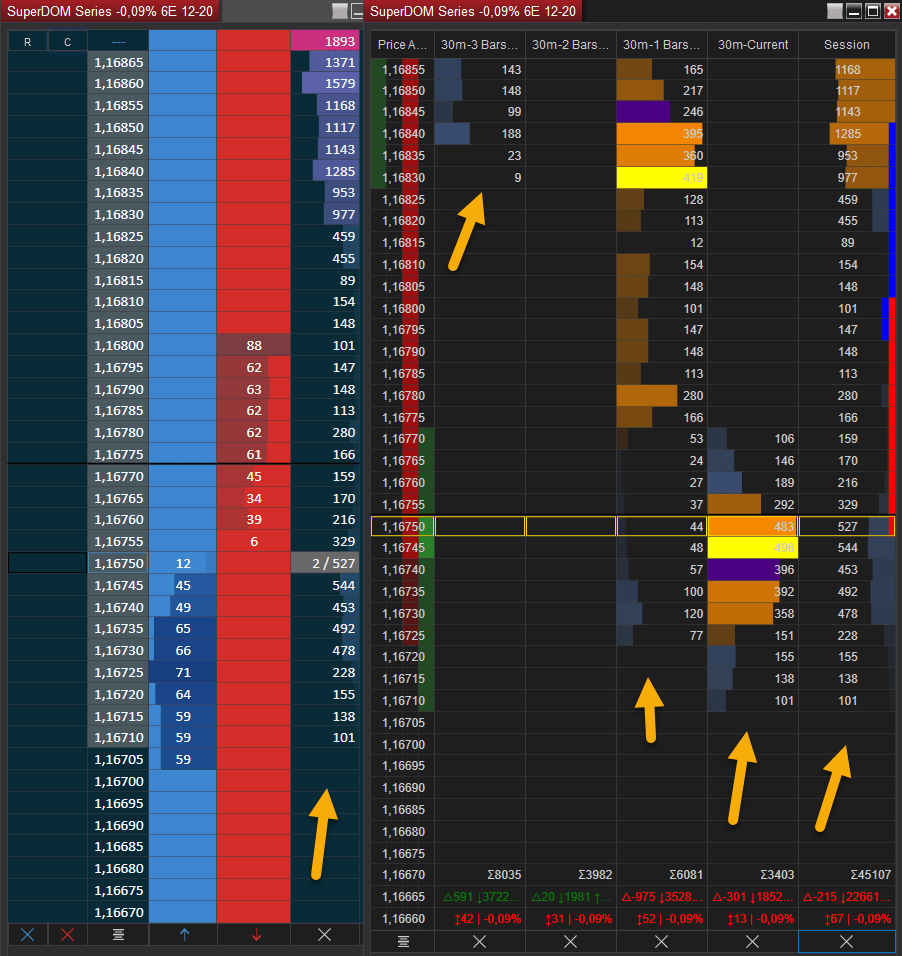Click the yellow 419 cell in 30m-1 Bars column
The image size is (902, 956).
click(662, 177)
